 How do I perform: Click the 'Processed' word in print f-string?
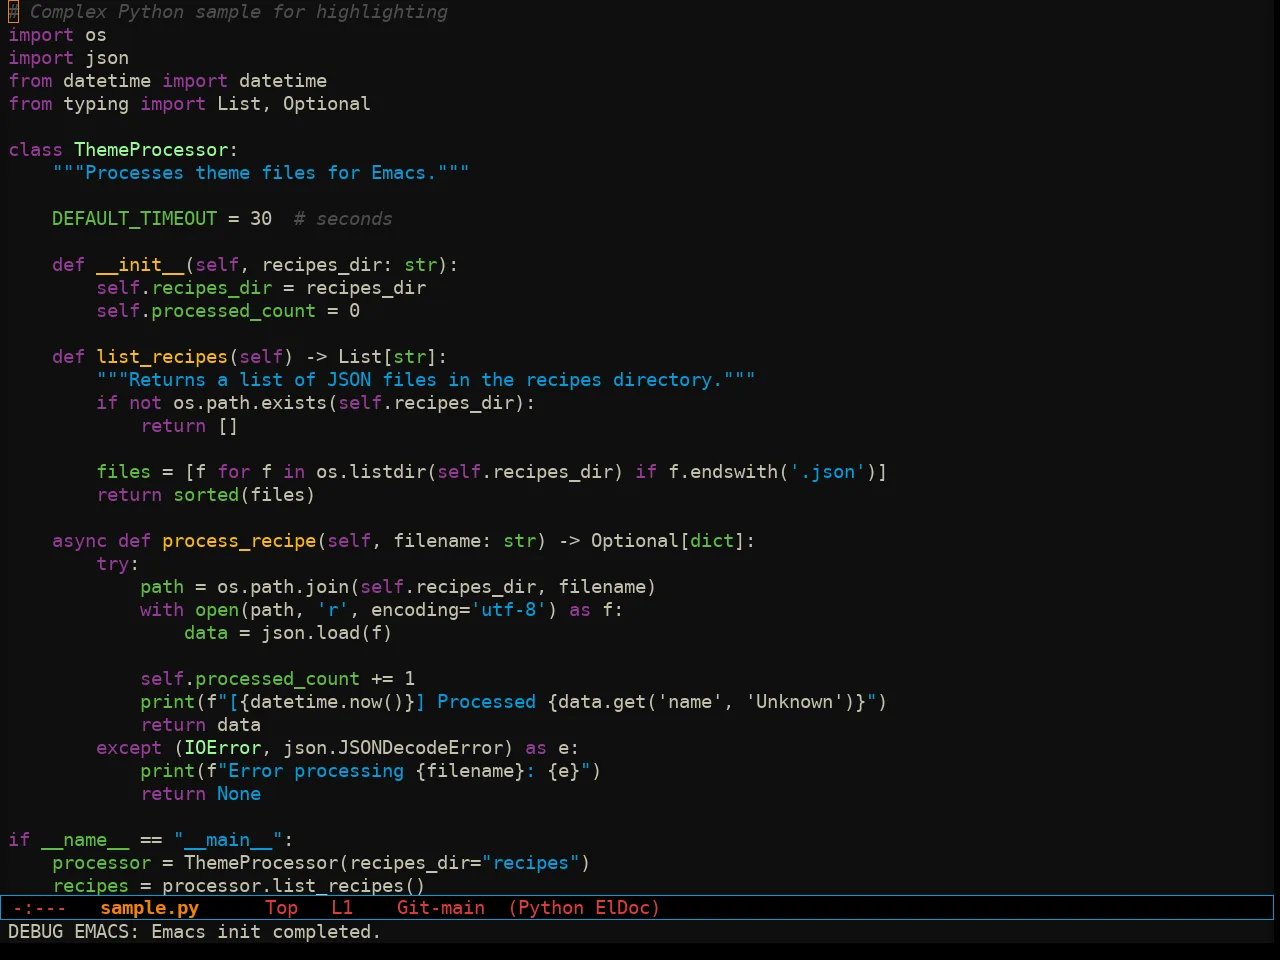click(x=486, y=702)
